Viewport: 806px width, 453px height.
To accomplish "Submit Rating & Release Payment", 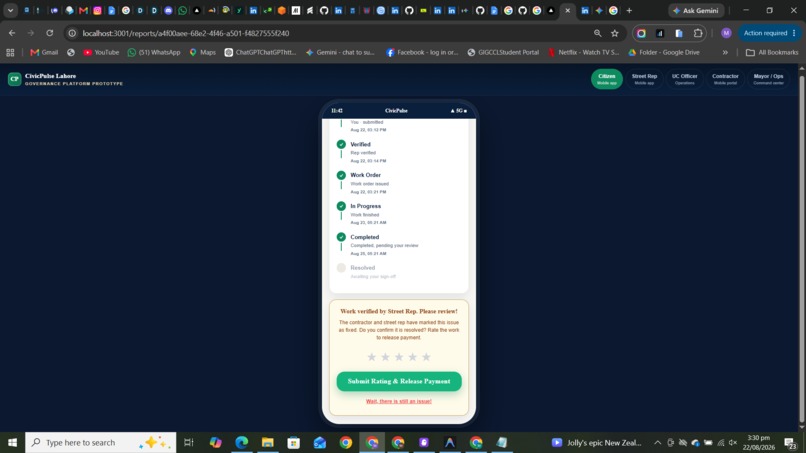I will pyautogui.click(x=399, y=382).
